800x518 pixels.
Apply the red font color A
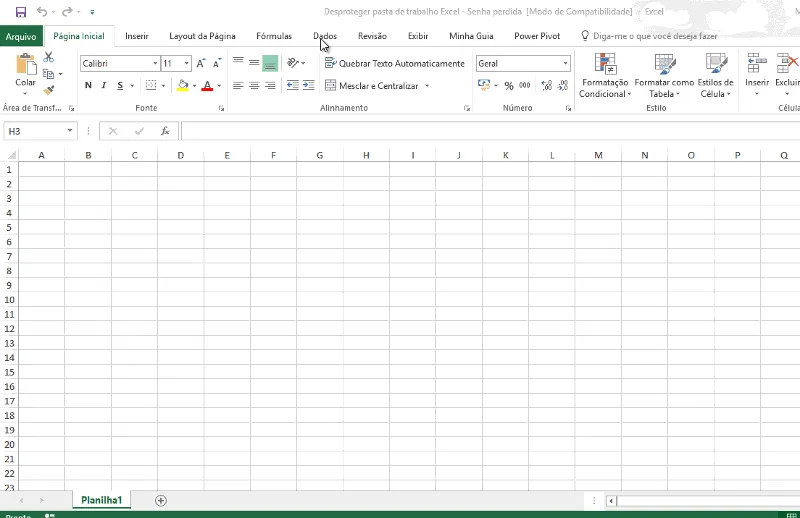(x=207, y=85)
